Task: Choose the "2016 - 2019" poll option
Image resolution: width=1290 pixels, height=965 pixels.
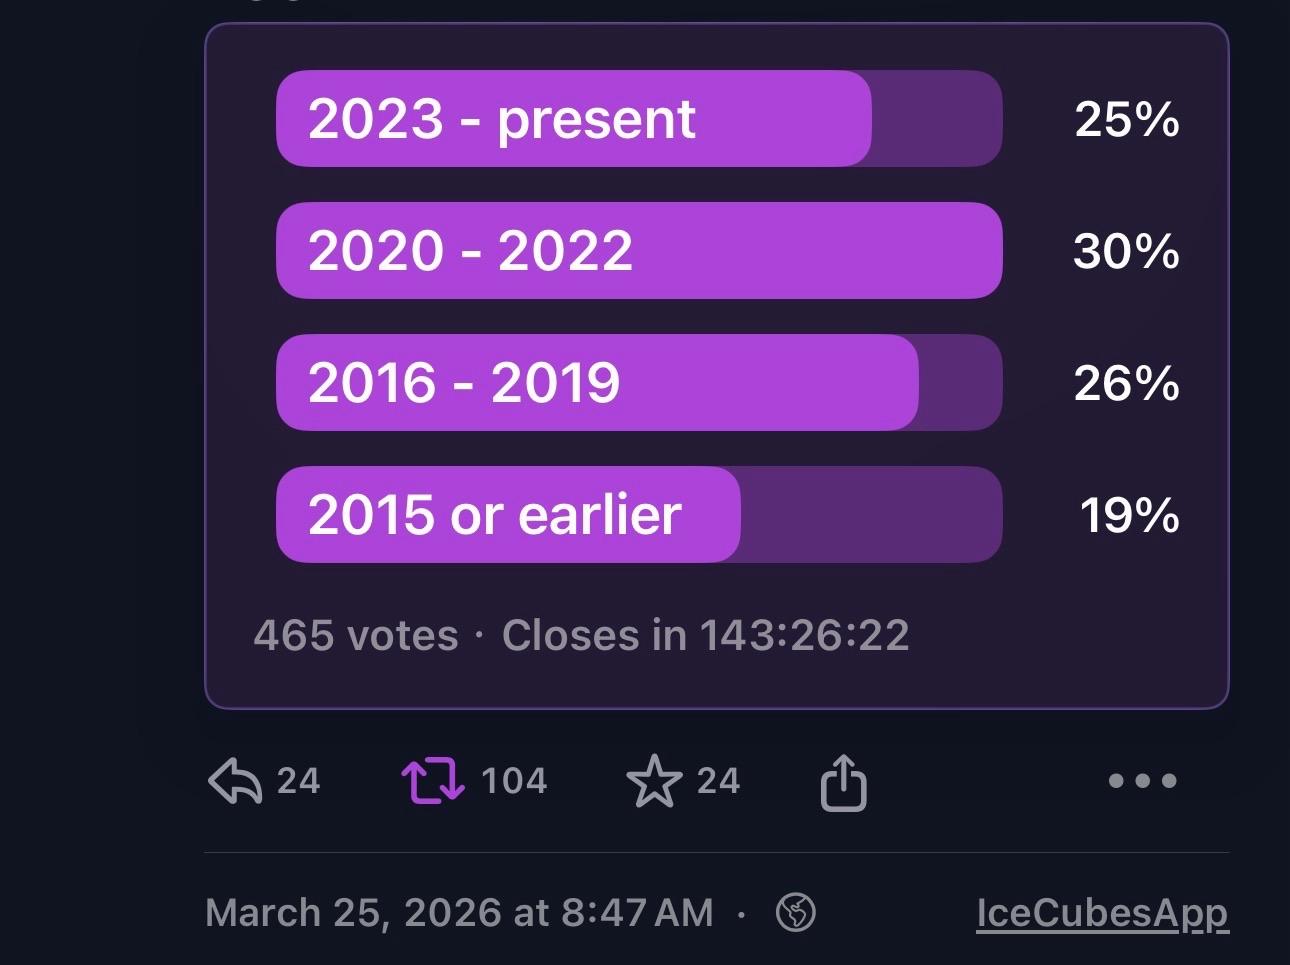Action: point(638,383)
